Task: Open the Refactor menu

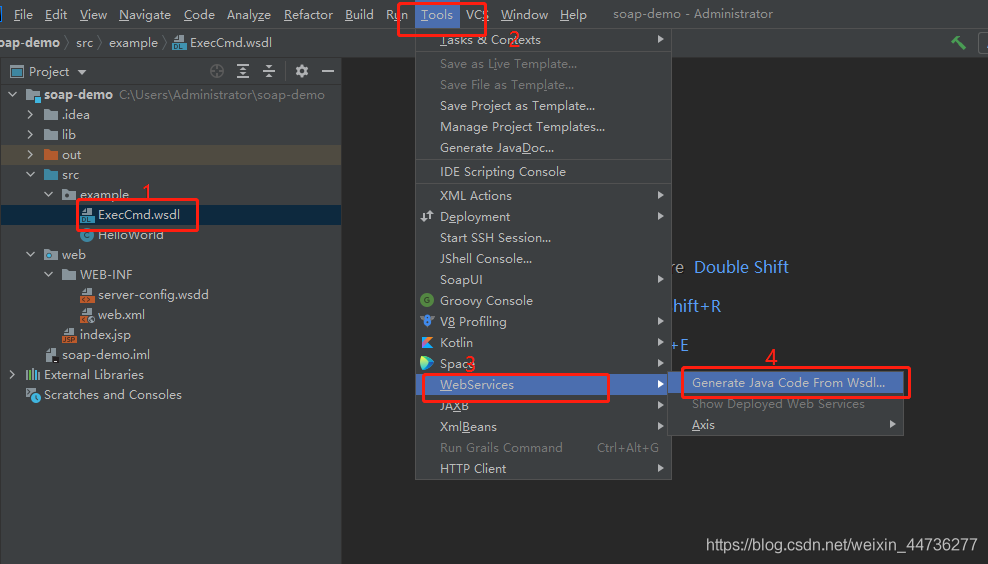Action: [x=308, y=14]
